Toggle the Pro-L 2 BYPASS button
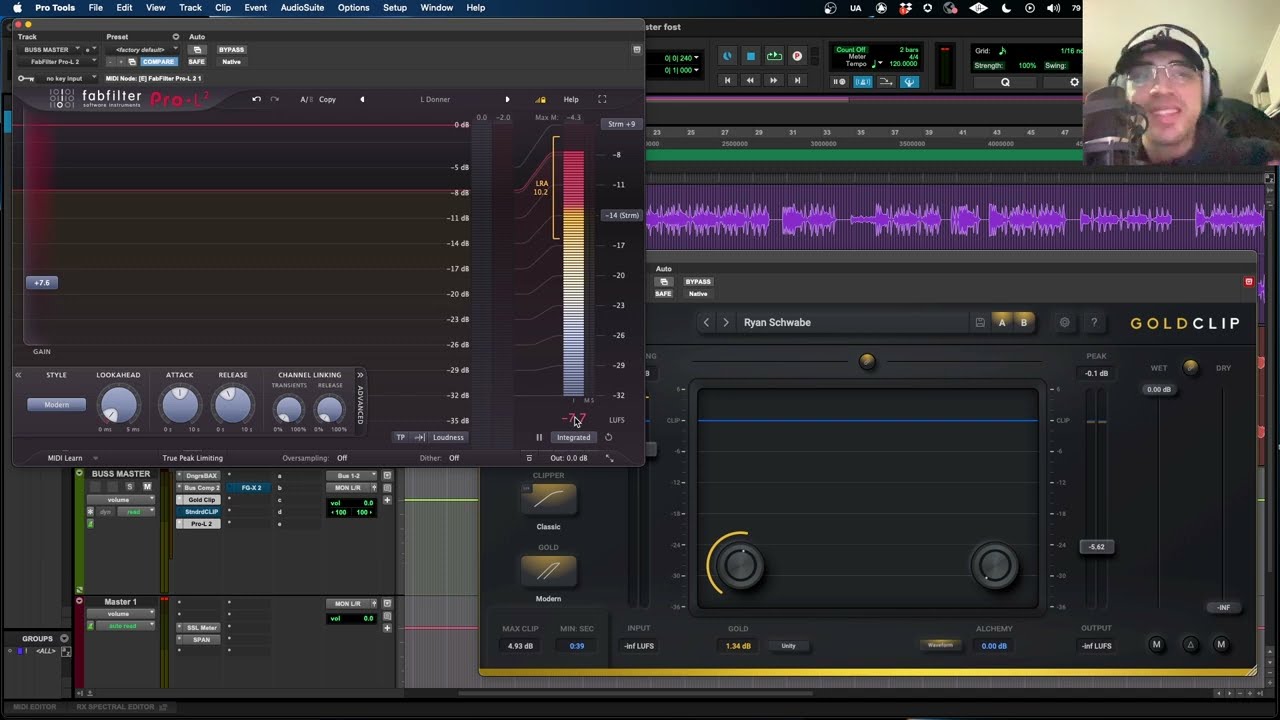The image size is (1280, 720). coord(231,49)
